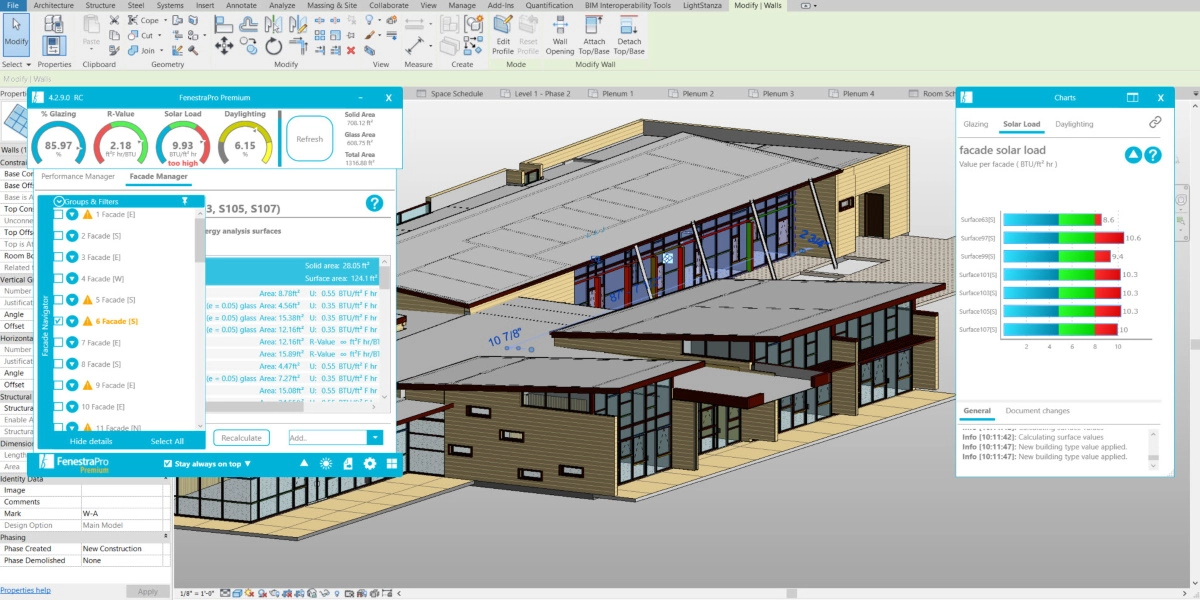Click Select All in Facade Navigator
Viewport: 1200px width, 600px height.
click(167, 441)
